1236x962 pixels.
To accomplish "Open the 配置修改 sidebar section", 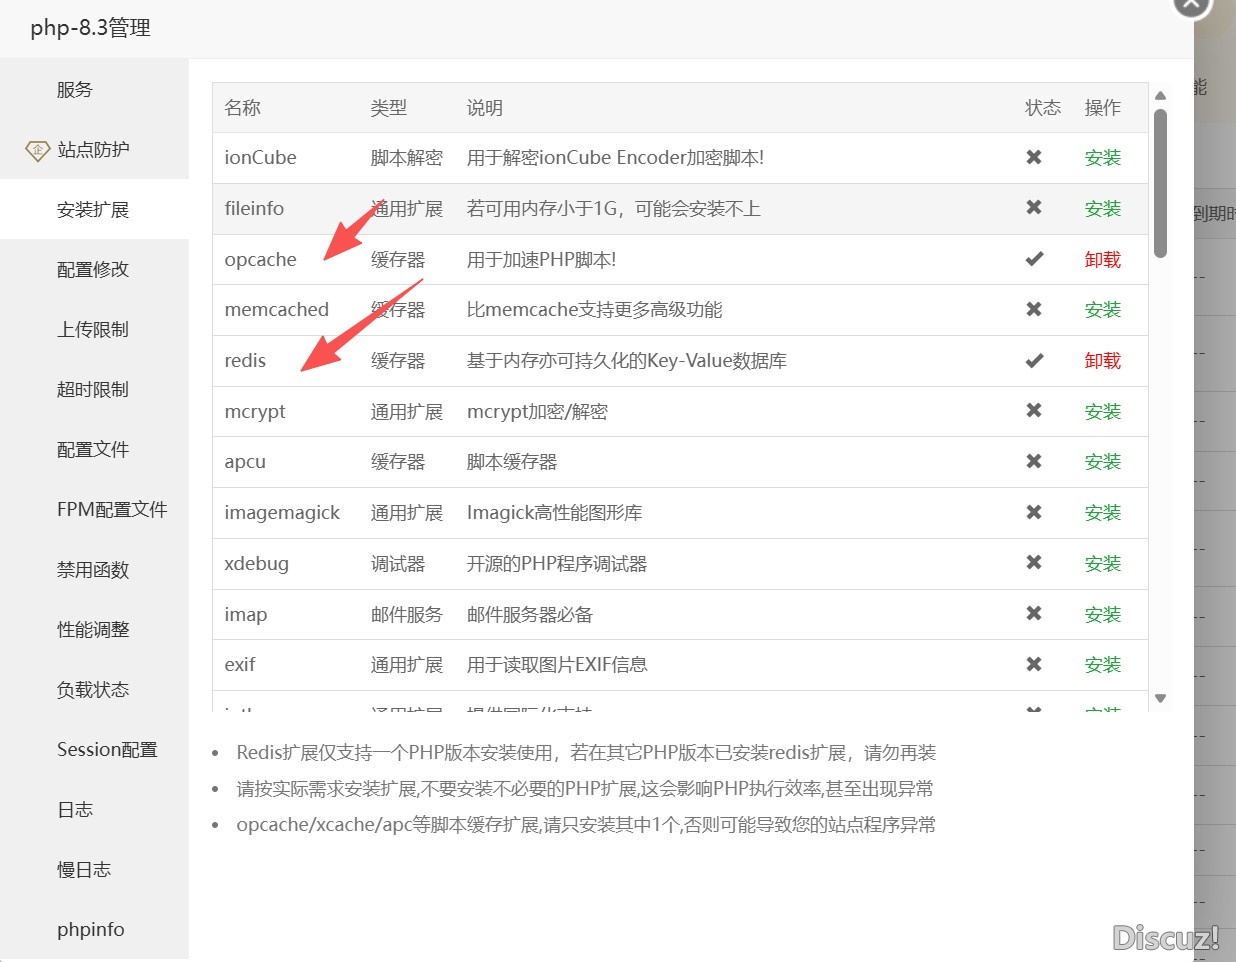I will tap(93, 269).
